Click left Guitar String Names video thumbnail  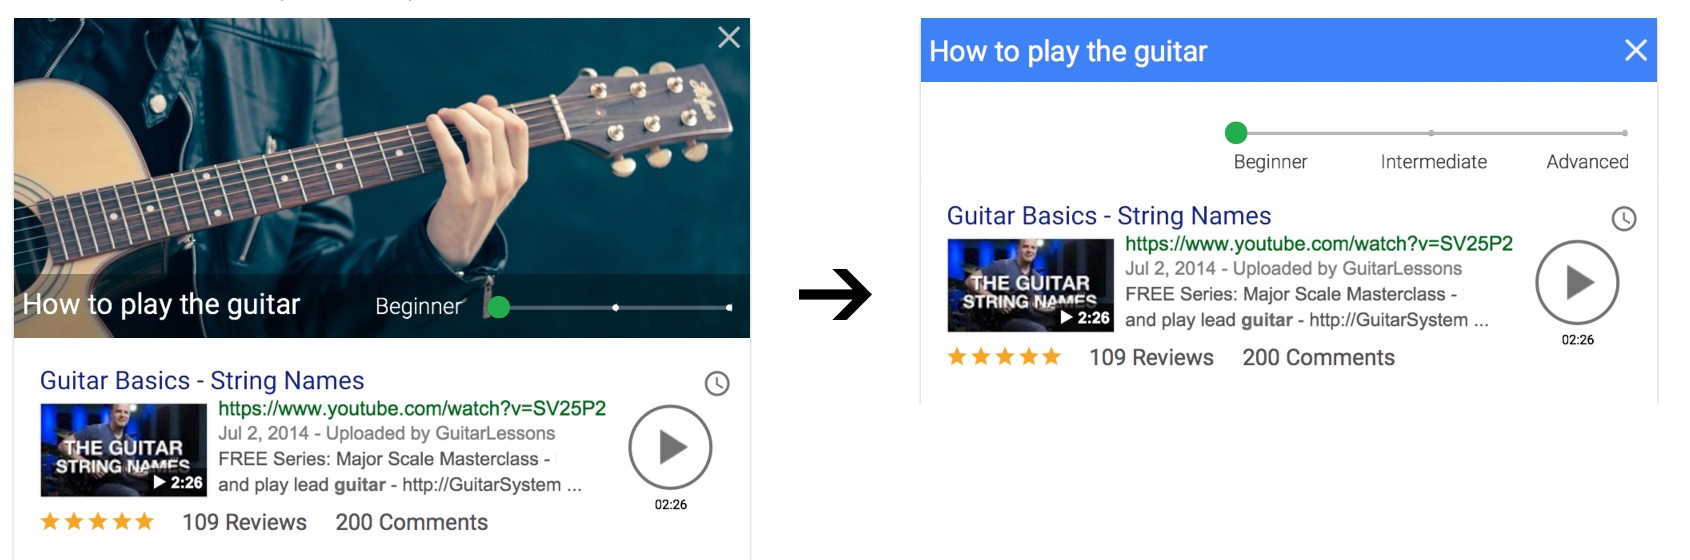point(123,450)
